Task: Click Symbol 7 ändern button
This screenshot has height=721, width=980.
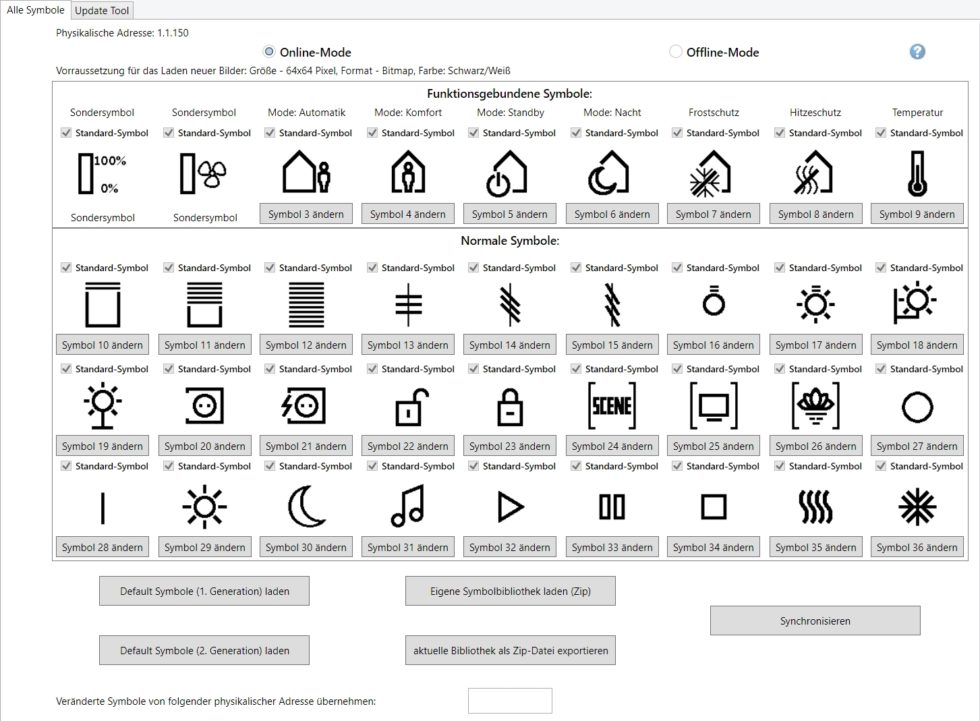Action: point(713,213)
